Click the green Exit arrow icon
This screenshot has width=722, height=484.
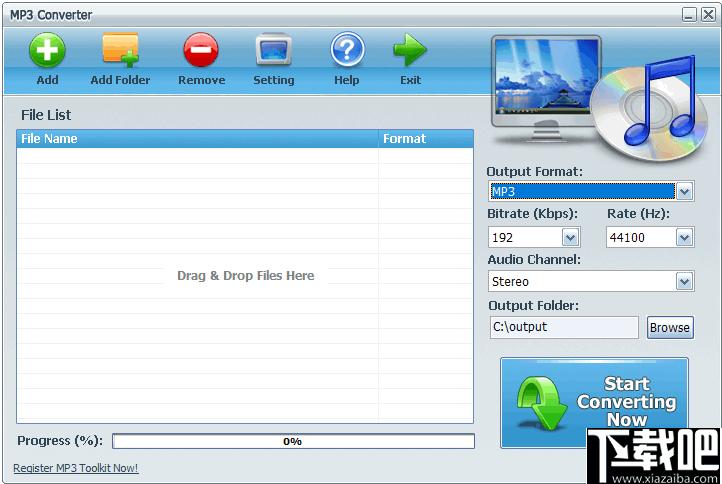(x=410, y=50)
